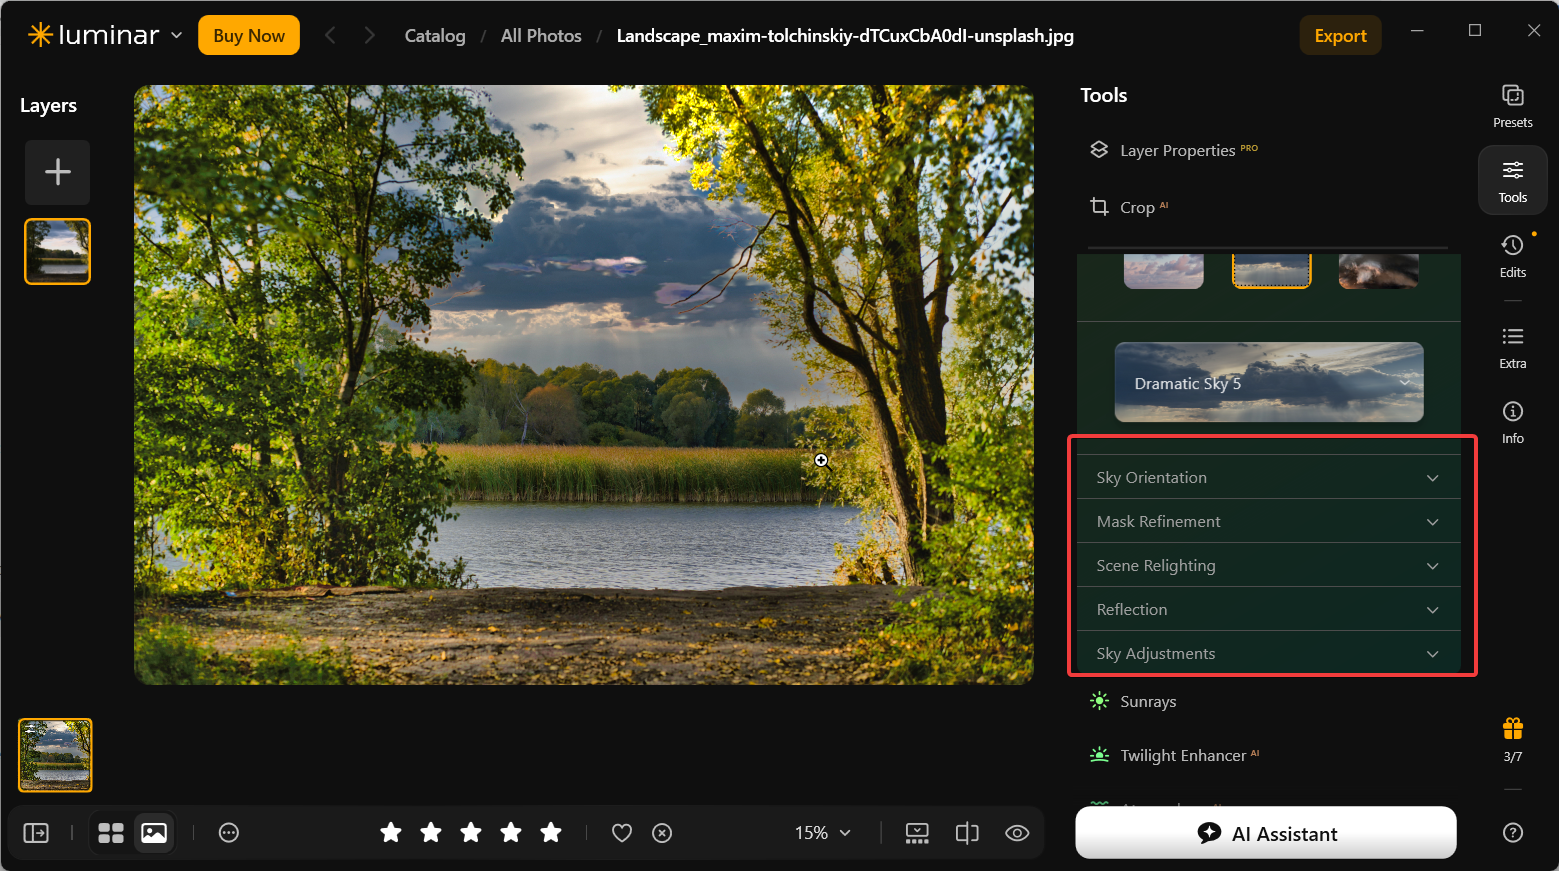The width and height of the screenshot is (1559, 871).
Task: Switch to grid gallery view
Action: point(111,833)
